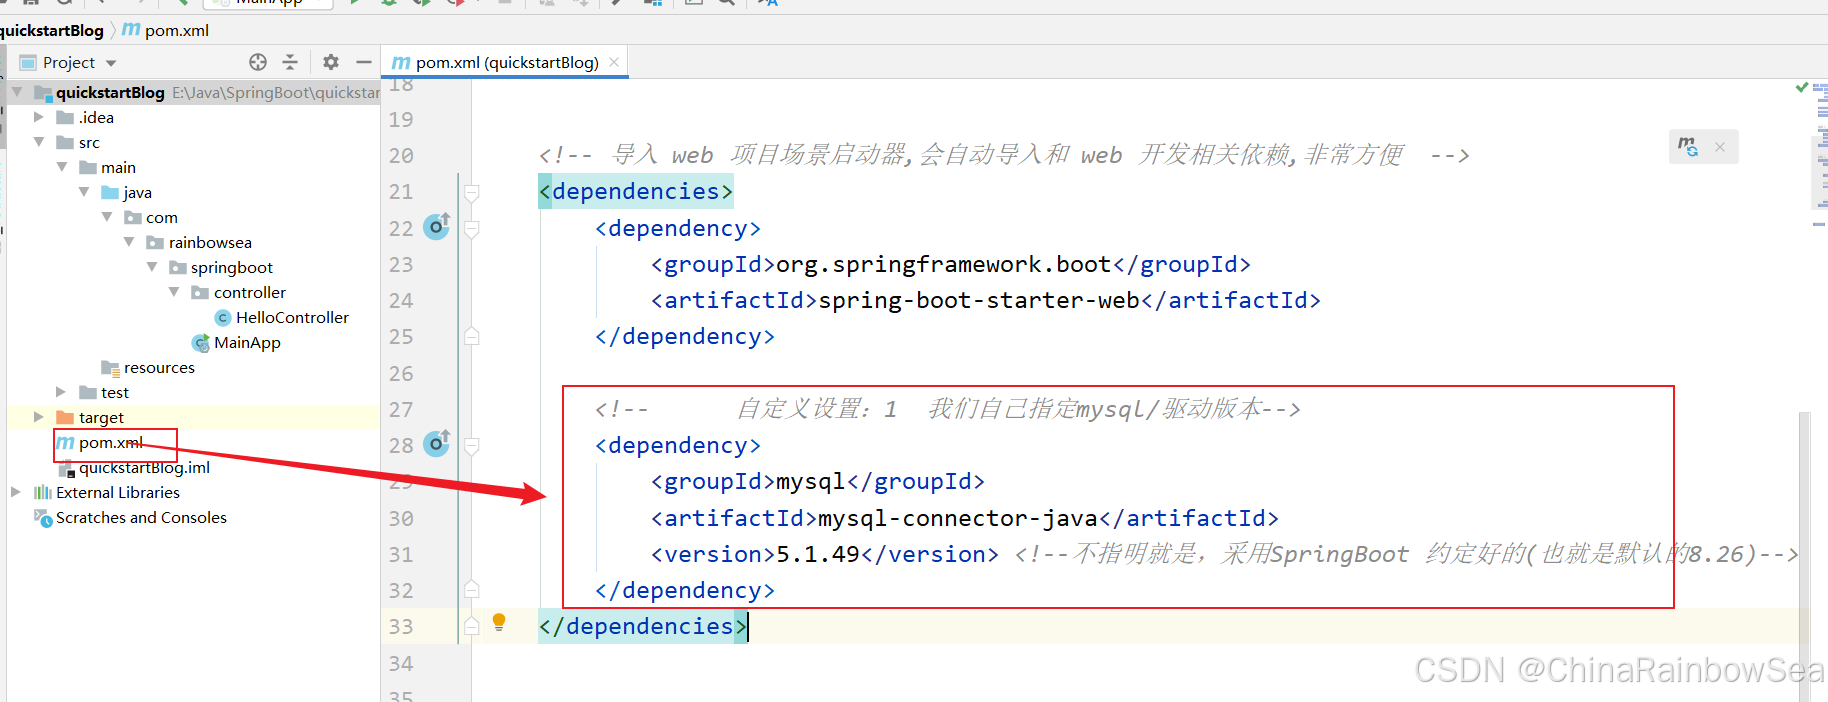Image resolution: width=1828 pixels, height=702 pixels.
Task: Collapse the rainbowsea package arrow
Action: 129,242
